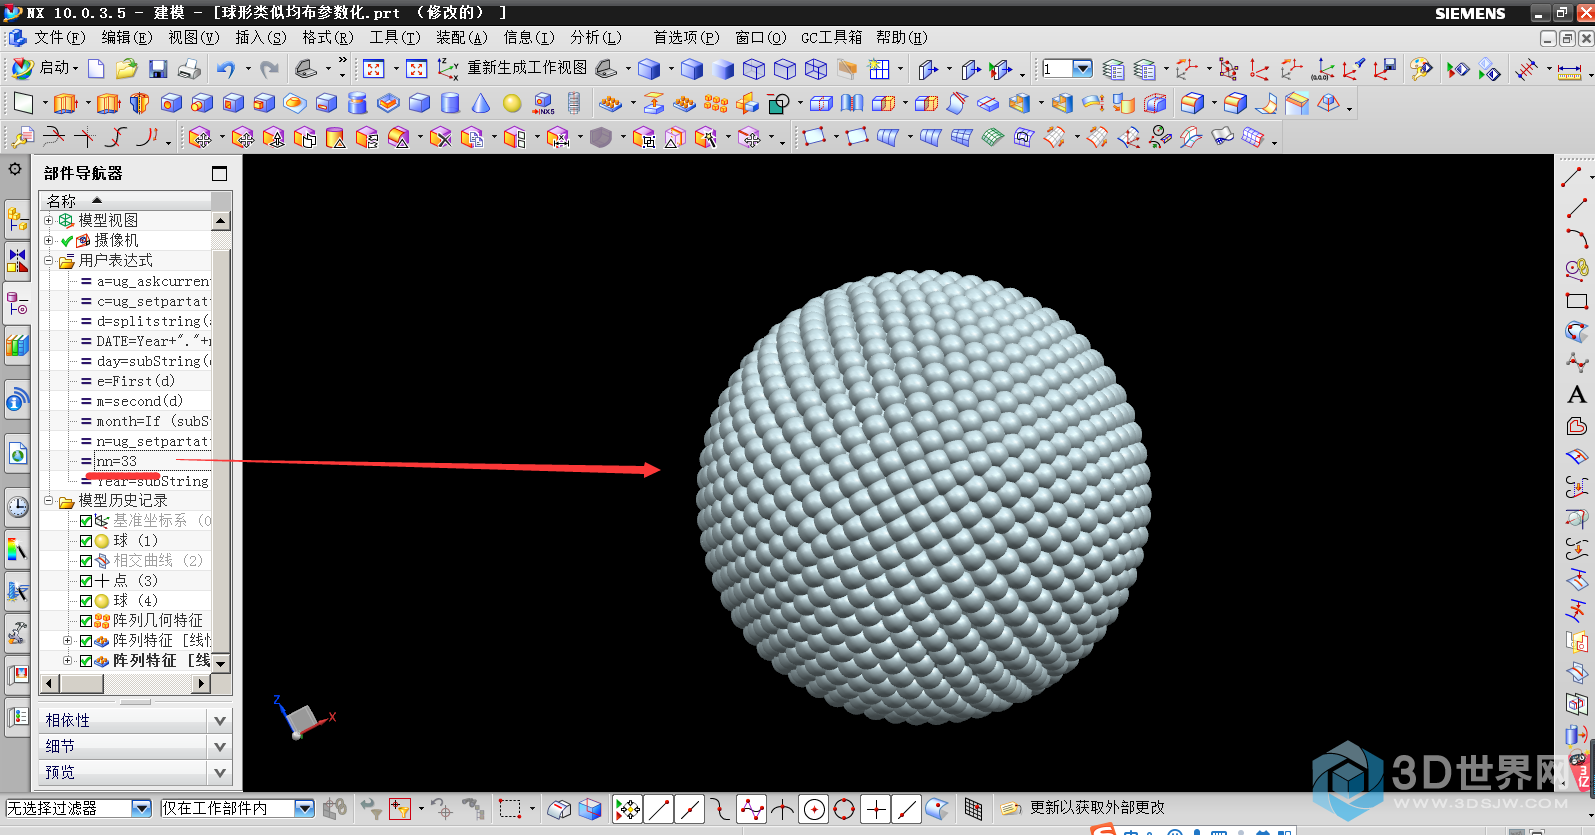Maximize the 部件导航器 panel
Image resolution: width=1595 pixels, height=835 pixels.
click(220, 173)
